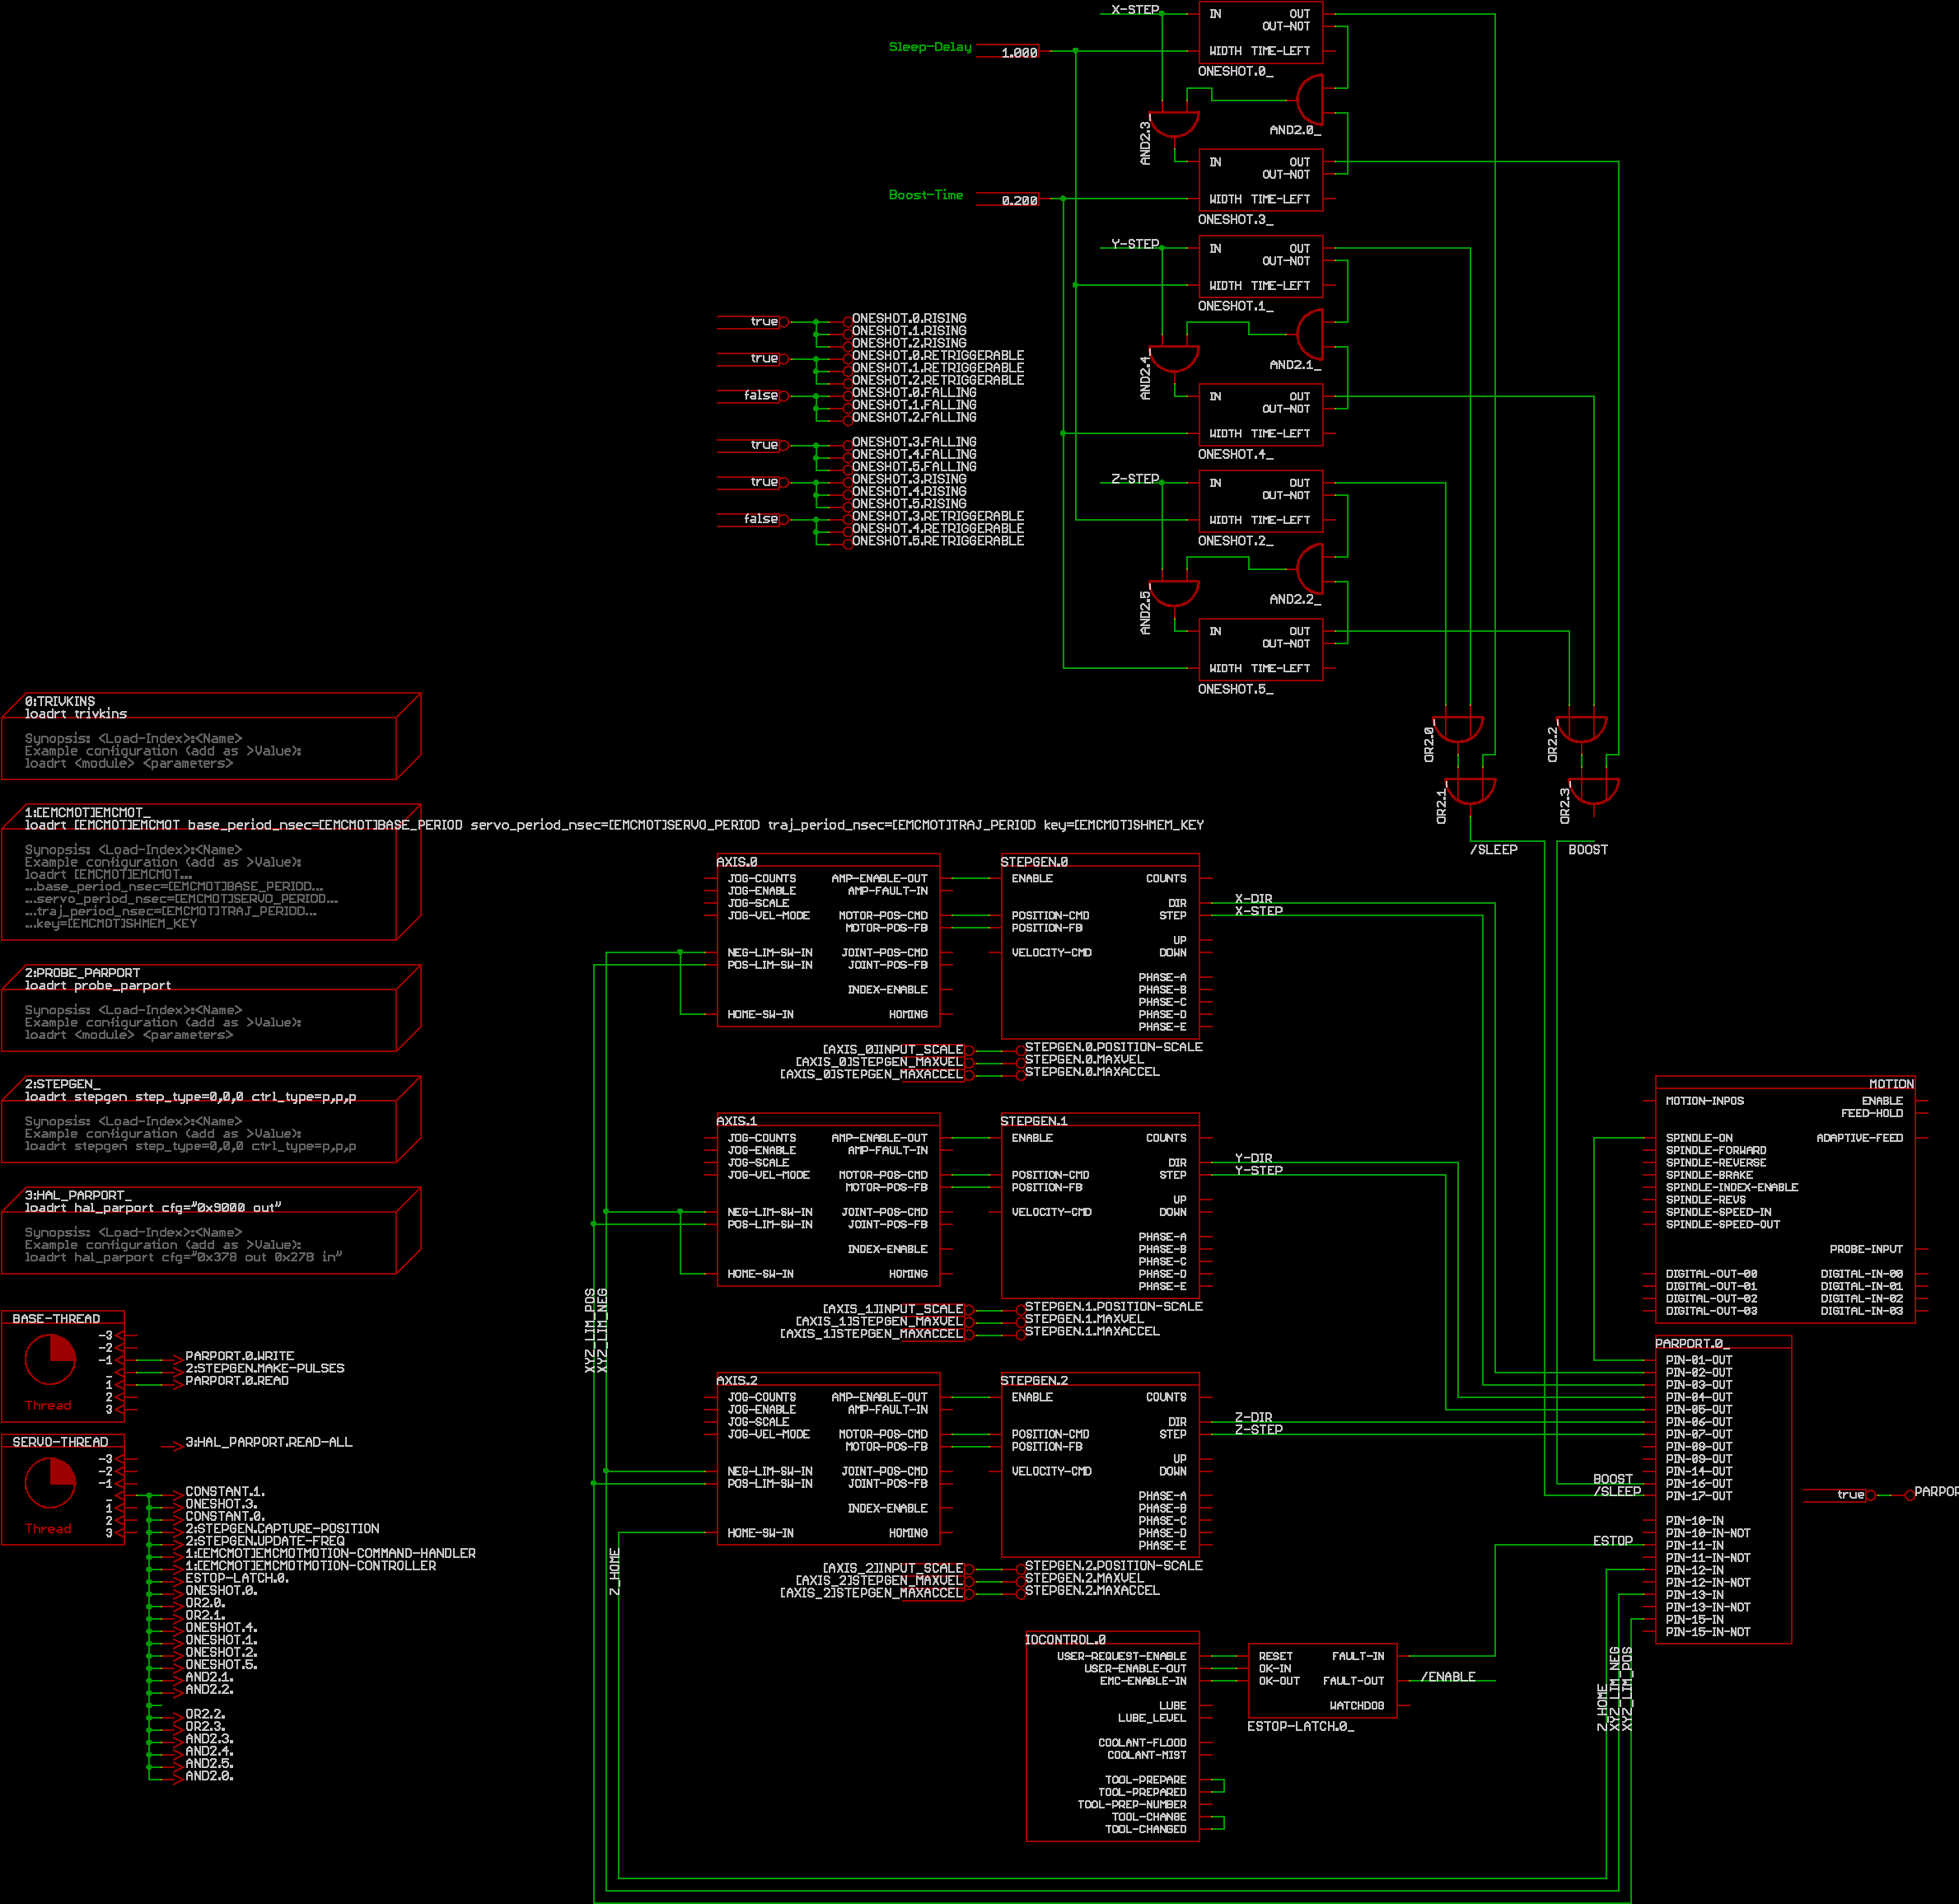
Task: Click the PARPORT.0_ block title
Action: pos(1691,1343)
